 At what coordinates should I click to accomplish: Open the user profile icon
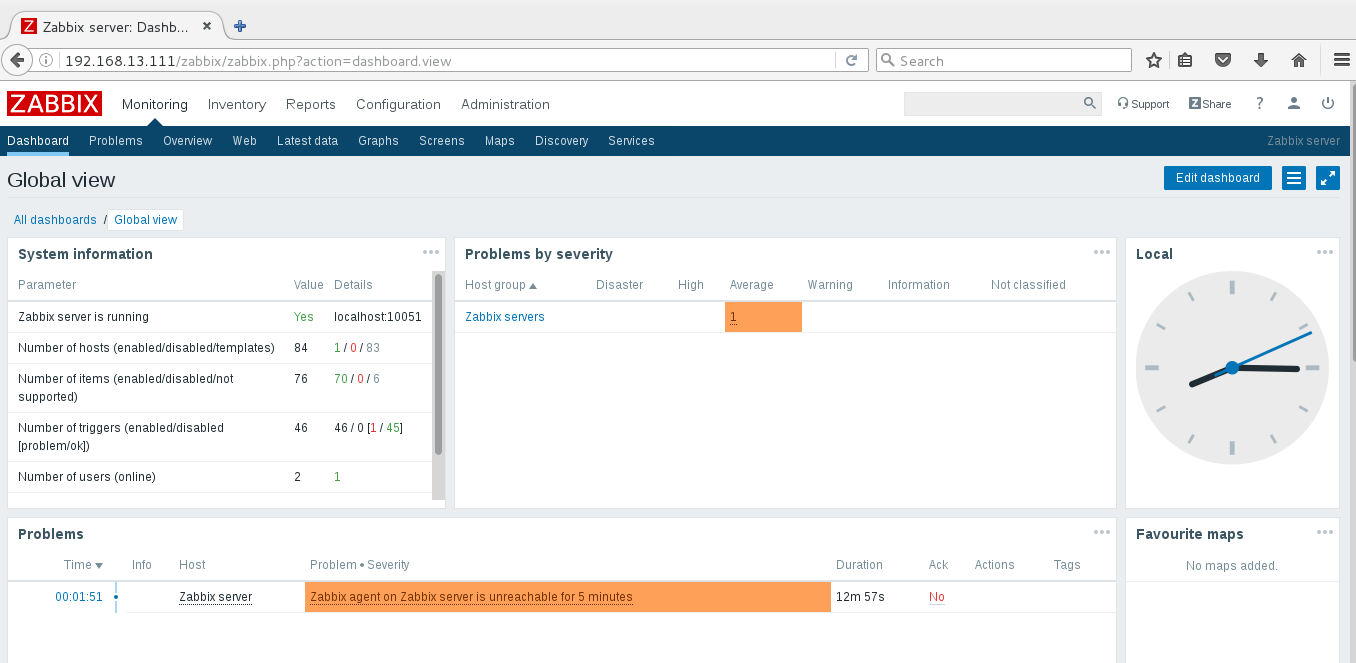click(x=1294, y=104)
